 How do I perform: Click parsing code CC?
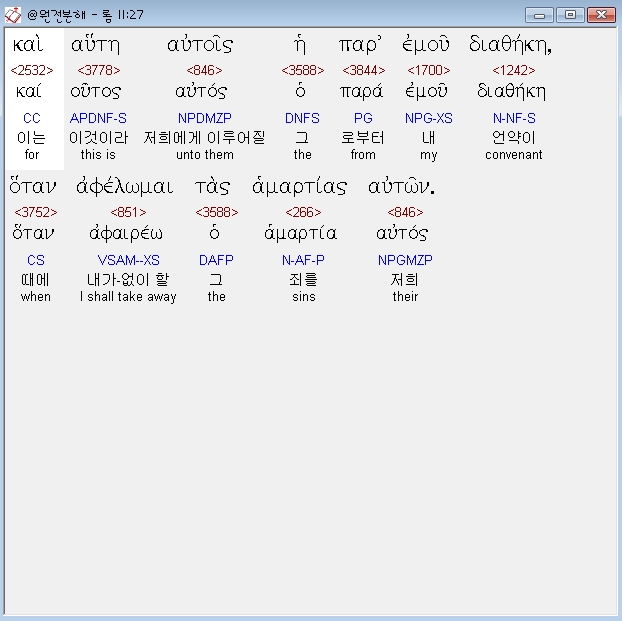[x=32, y=118]
